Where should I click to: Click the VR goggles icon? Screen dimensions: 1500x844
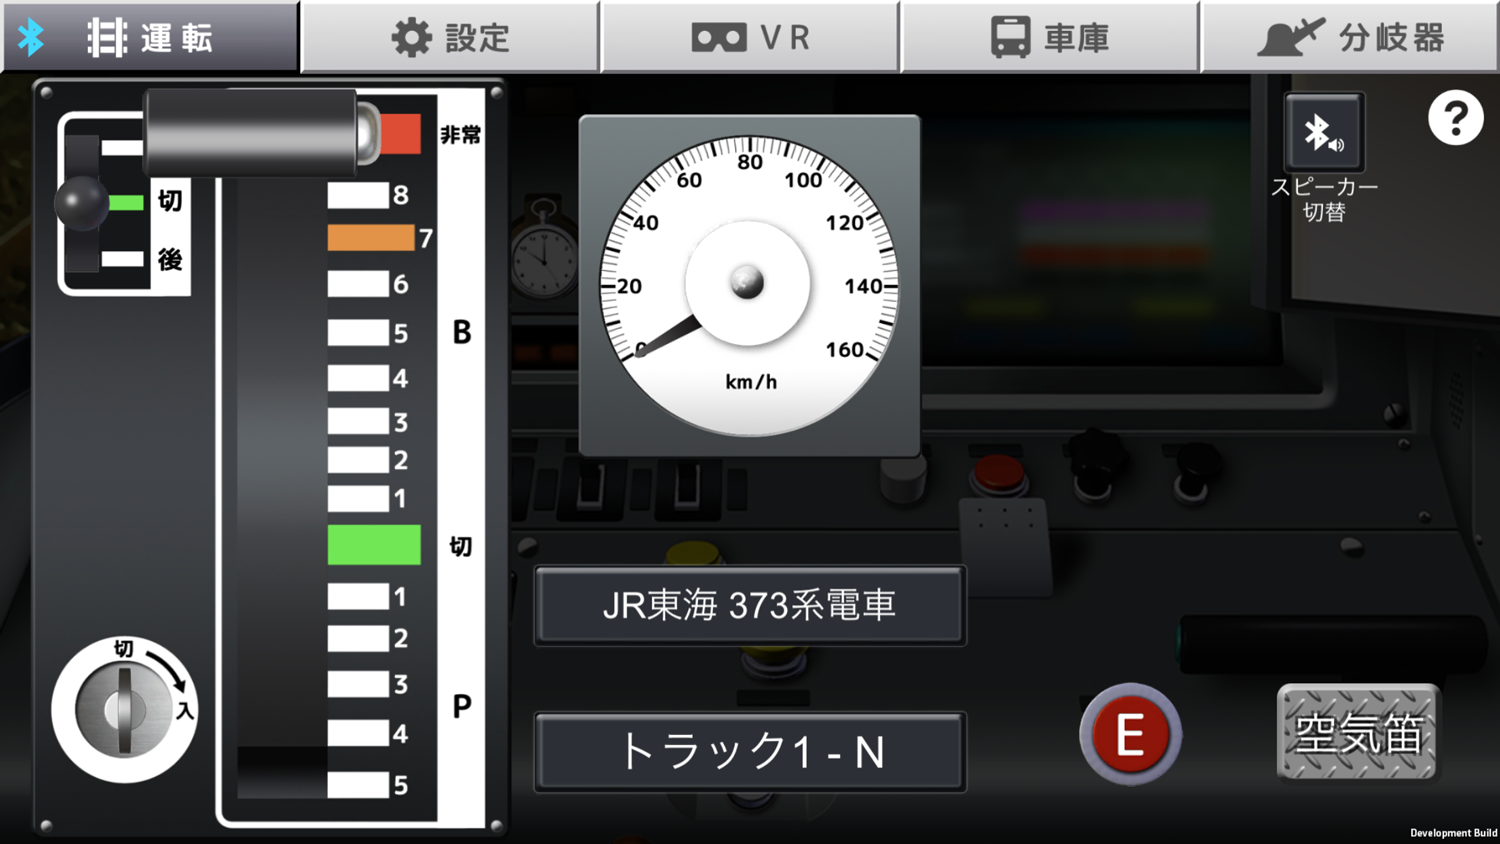point(719,38)
